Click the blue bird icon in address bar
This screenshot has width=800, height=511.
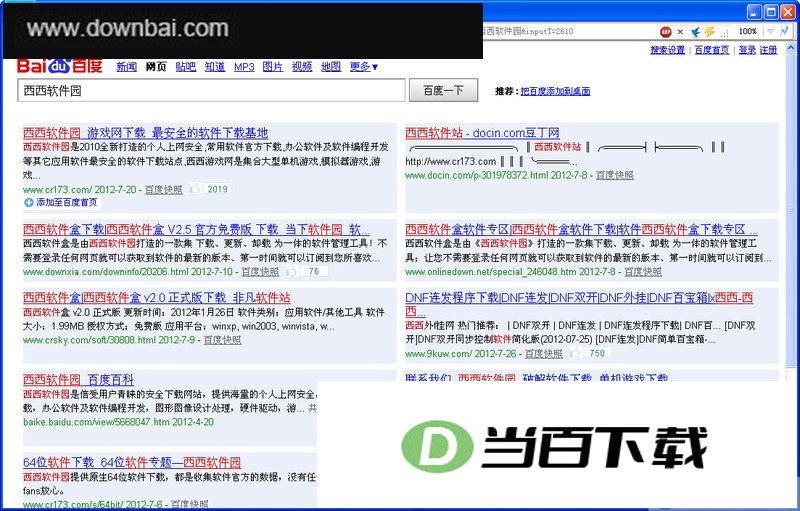pos(695,32)
